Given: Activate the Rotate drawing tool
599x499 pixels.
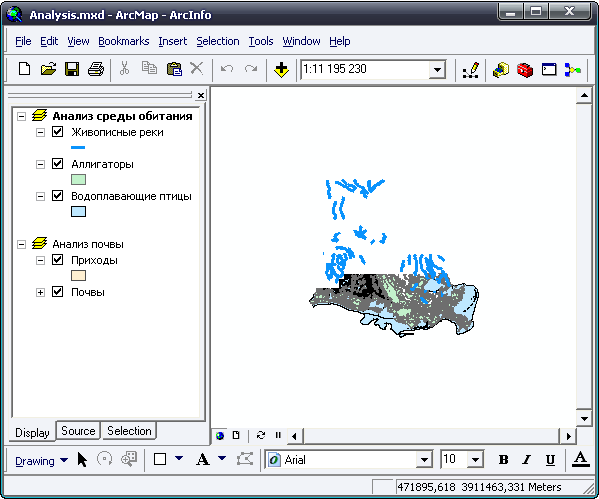Looking at the screenshot, I should tap(104, 459).
